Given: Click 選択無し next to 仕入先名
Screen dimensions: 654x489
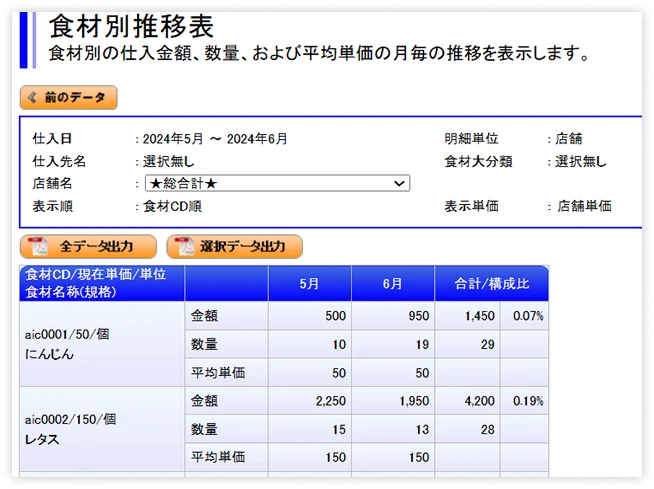Looking at the screenshot, I should point(169,161).
